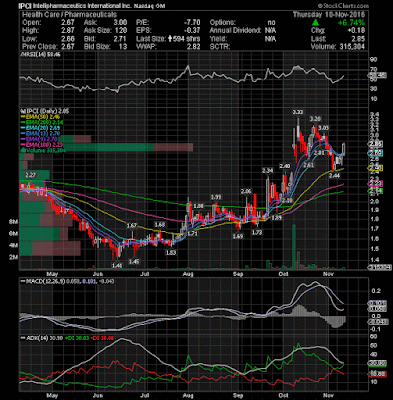The image size is (393, 400).
Task: Click the Ask value 3.00
Action: coord(120,23)
